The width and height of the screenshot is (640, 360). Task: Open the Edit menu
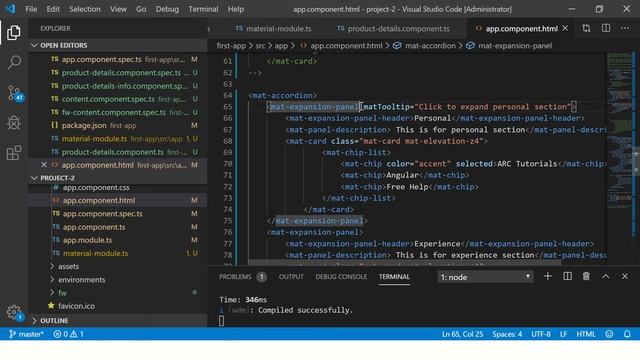(53, 9)
